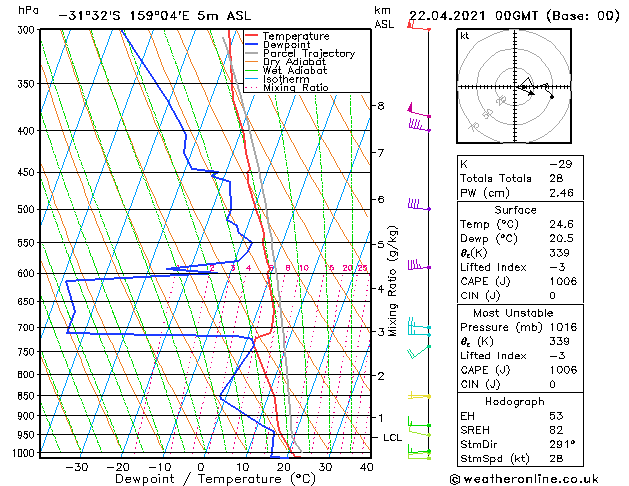This screenshot has width=629, height=486.
Task: Select the 'Dewpoint' legend label
Action: tap(286, 45)
